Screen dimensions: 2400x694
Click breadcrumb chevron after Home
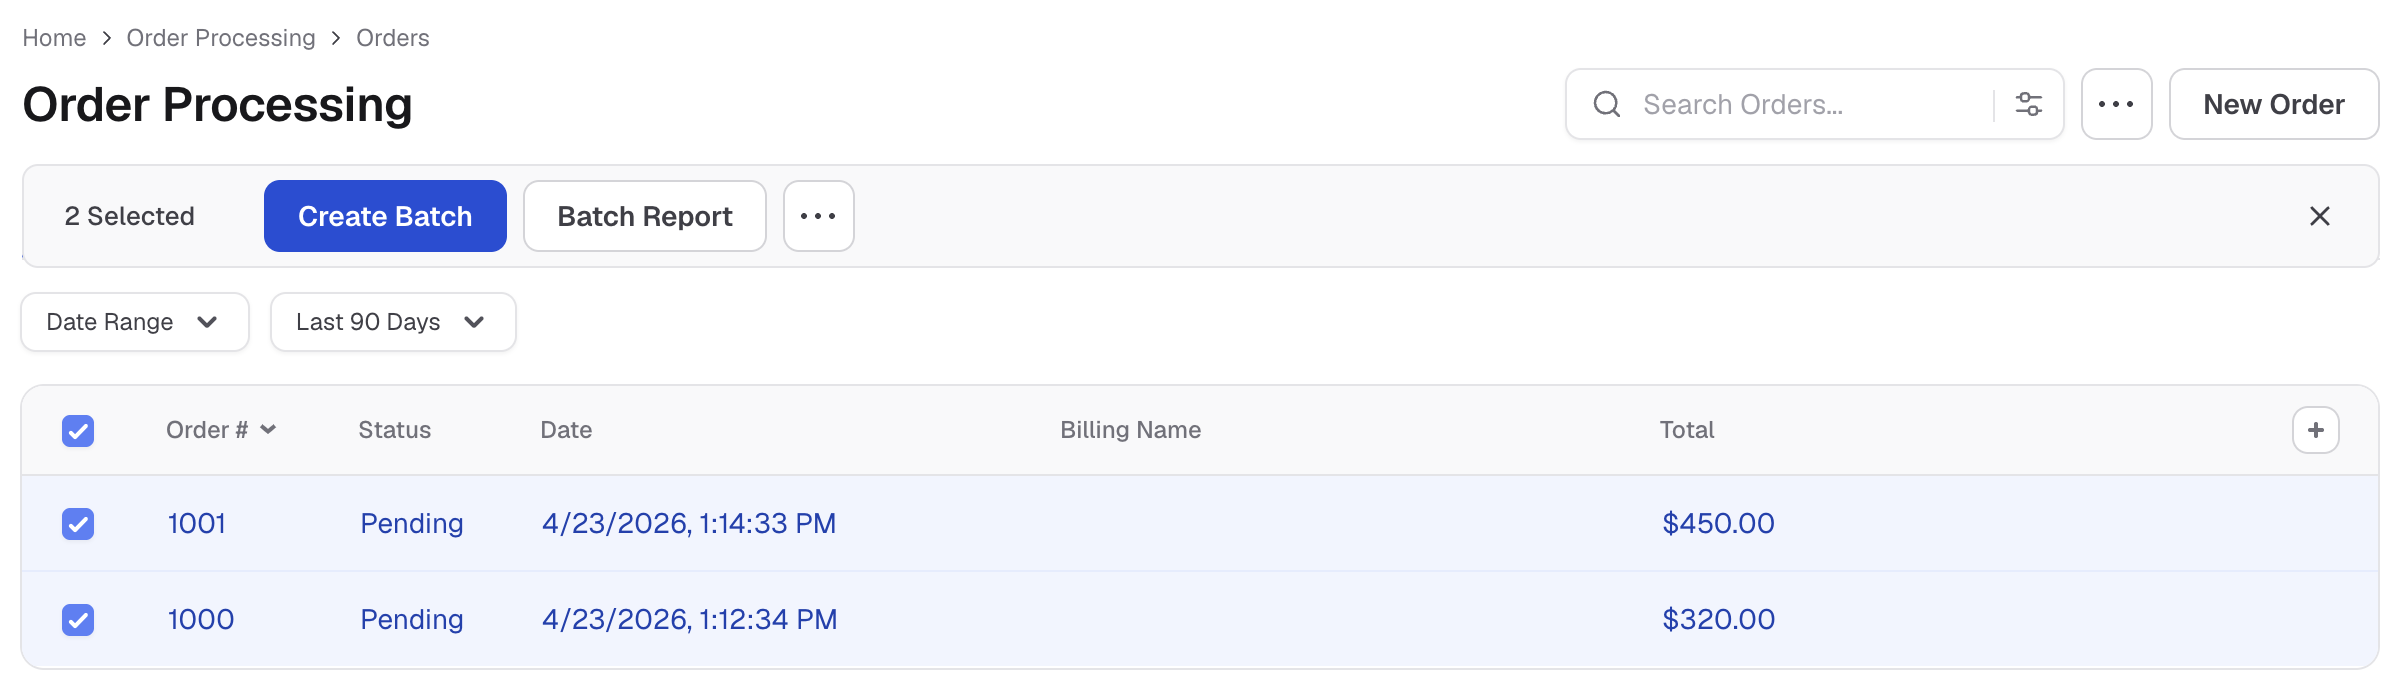(106, 38)
